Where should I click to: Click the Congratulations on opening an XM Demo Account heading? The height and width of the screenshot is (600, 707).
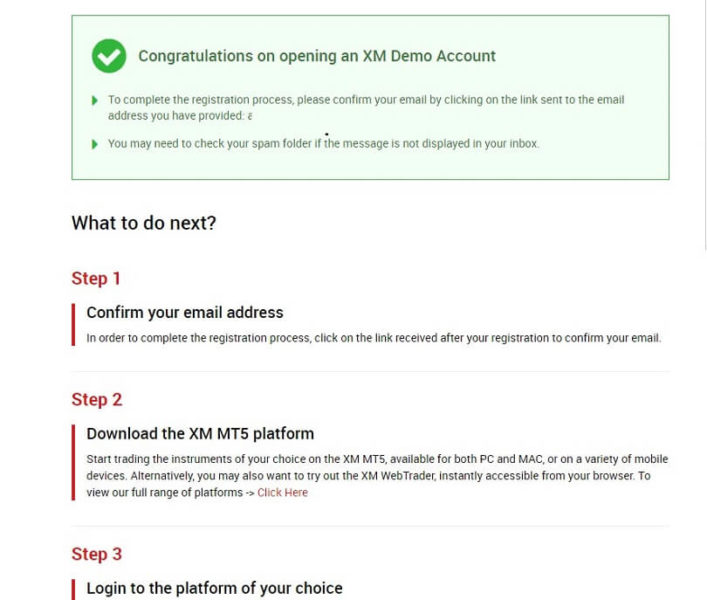click(316, 56)
